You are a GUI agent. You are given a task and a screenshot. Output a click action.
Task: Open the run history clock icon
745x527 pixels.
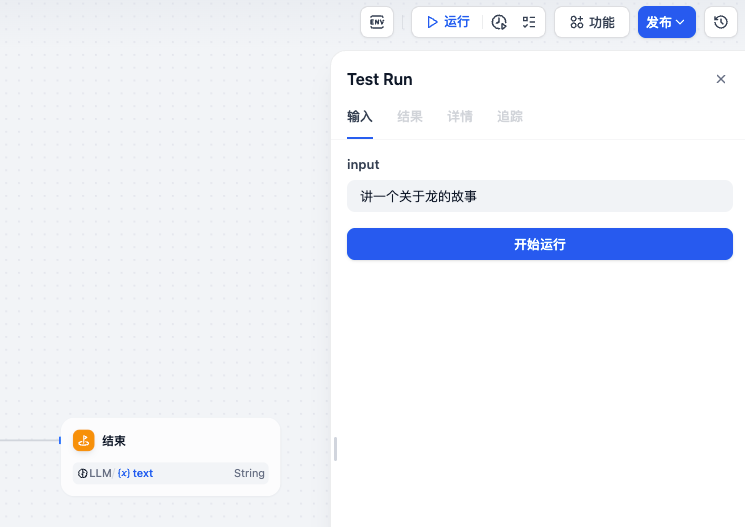[499, 22]
